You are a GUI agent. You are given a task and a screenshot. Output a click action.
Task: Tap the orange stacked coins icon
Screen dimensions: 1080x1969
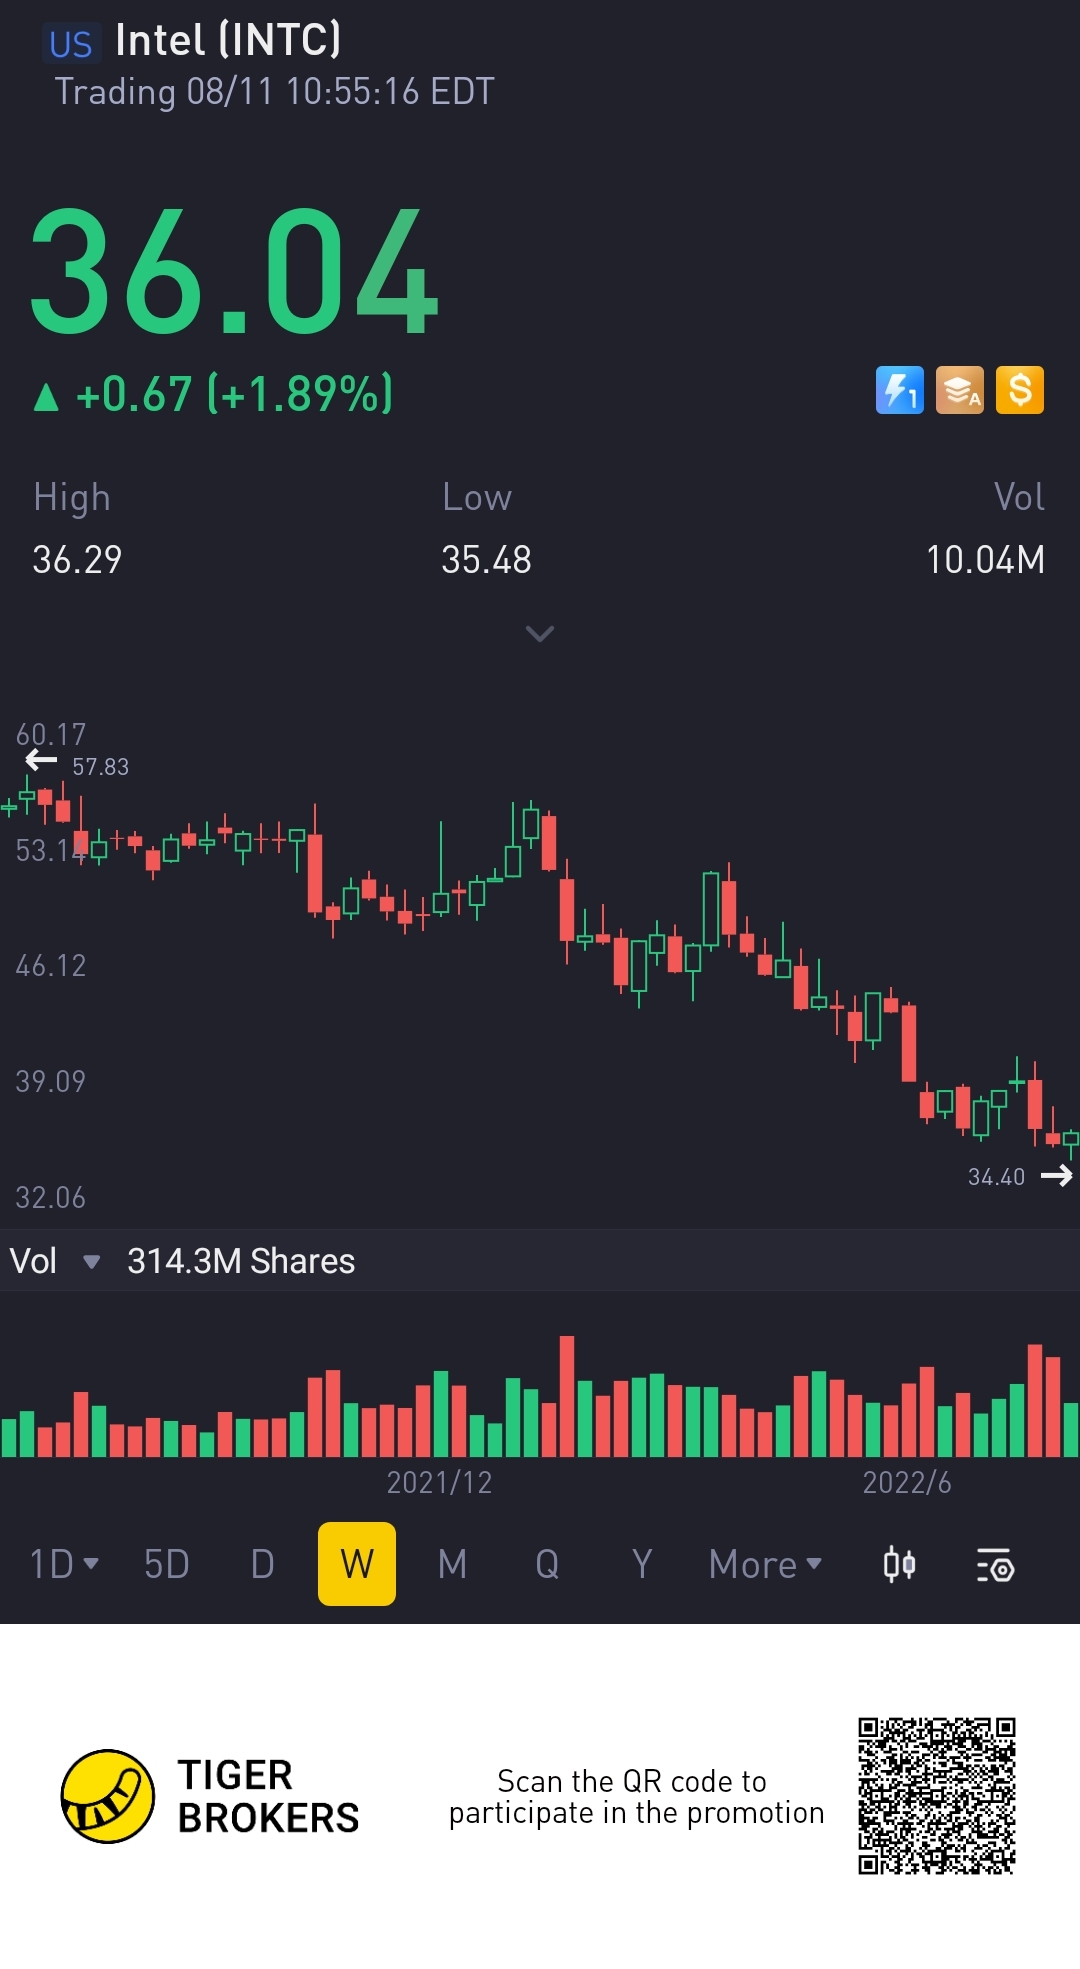959,390
